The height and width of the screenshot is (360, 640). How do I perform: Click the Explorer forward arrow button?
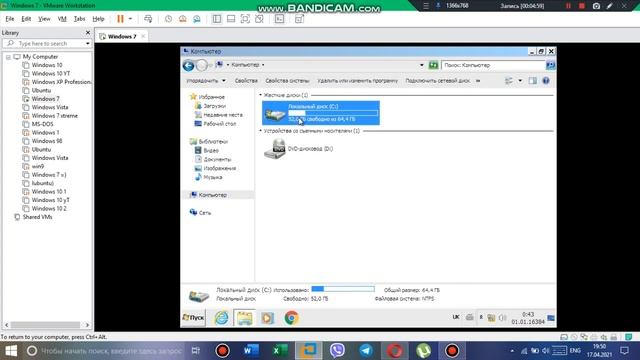pos(202,65)
